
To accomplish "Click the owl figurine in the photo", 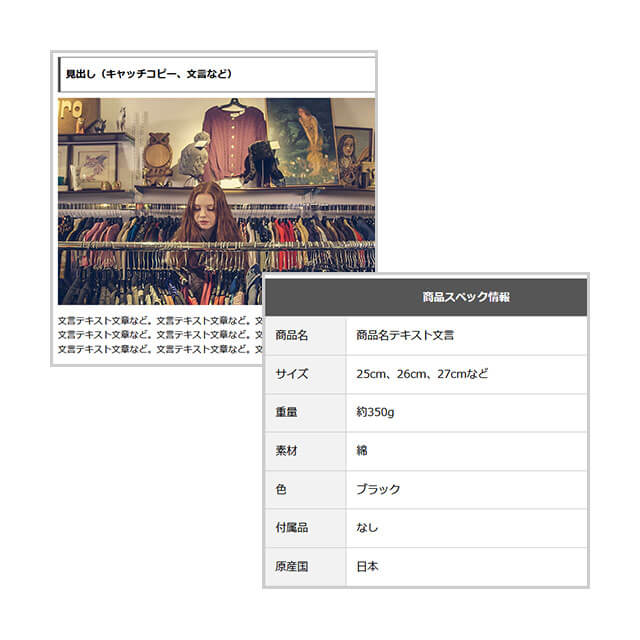I will coord(156,150).
